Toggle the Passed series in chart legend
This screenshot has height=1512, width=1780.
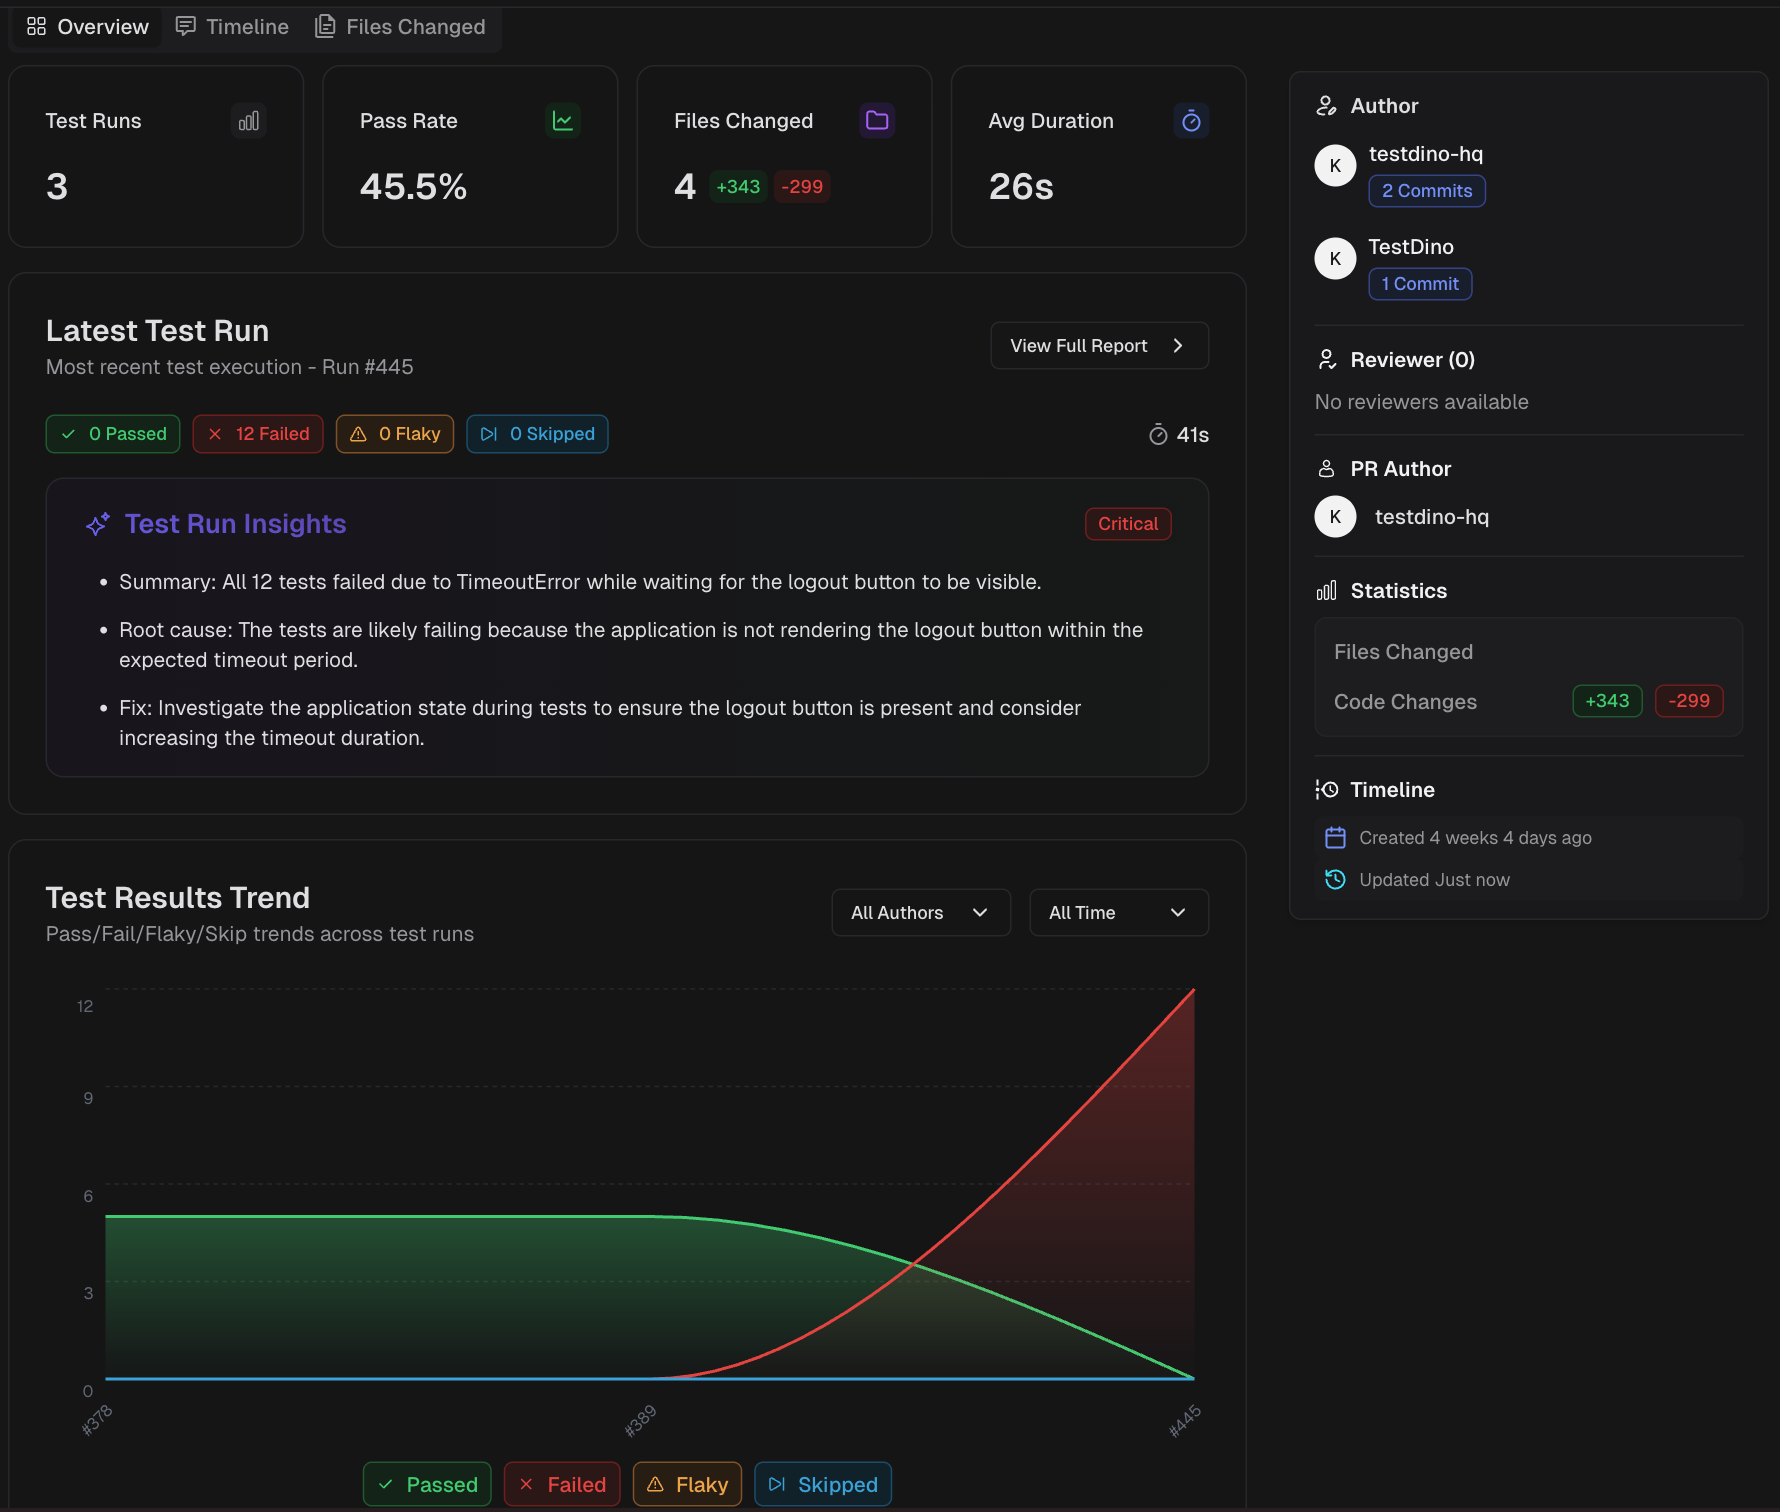click(x=427, y=1484)
